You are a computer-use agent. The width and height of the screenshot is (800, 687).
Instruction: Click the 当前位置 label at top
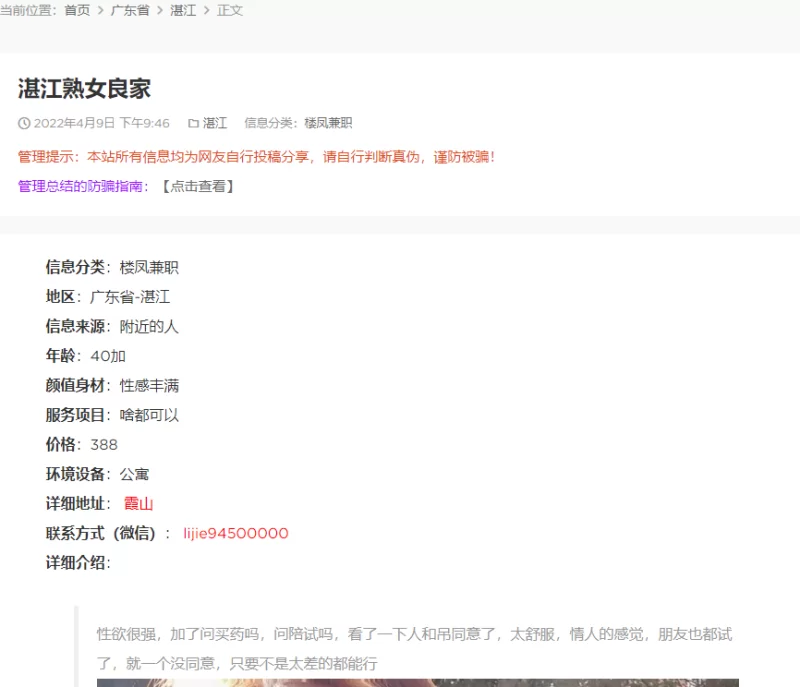click(28, 10)
